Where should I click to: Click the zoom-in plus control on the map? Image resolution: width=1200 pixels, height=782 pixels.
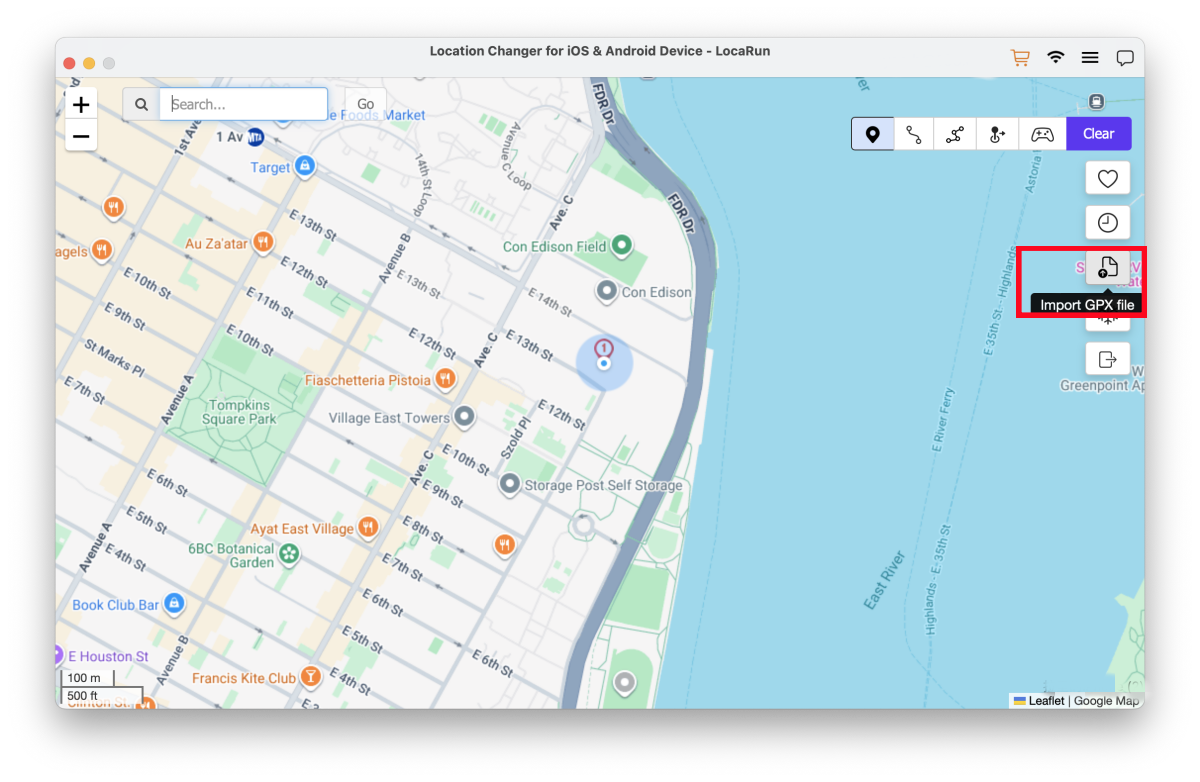pos(81,104)
